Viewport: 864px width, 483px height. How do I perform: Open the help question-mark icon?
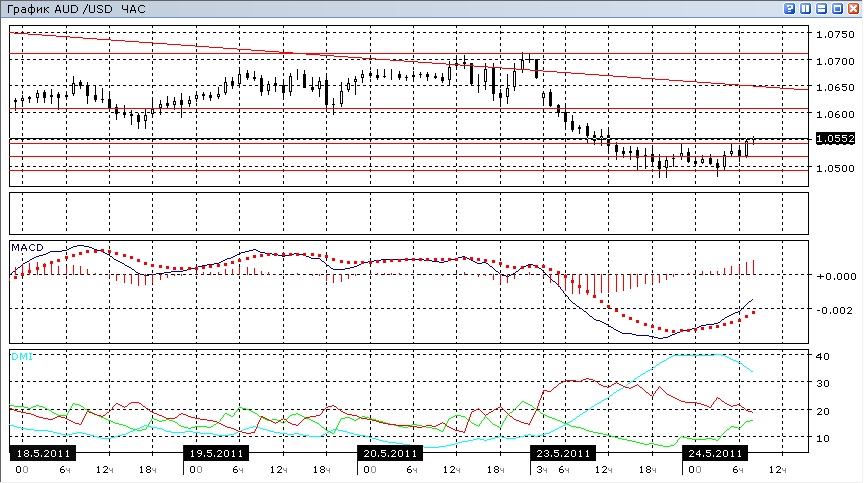coord(790,8)
